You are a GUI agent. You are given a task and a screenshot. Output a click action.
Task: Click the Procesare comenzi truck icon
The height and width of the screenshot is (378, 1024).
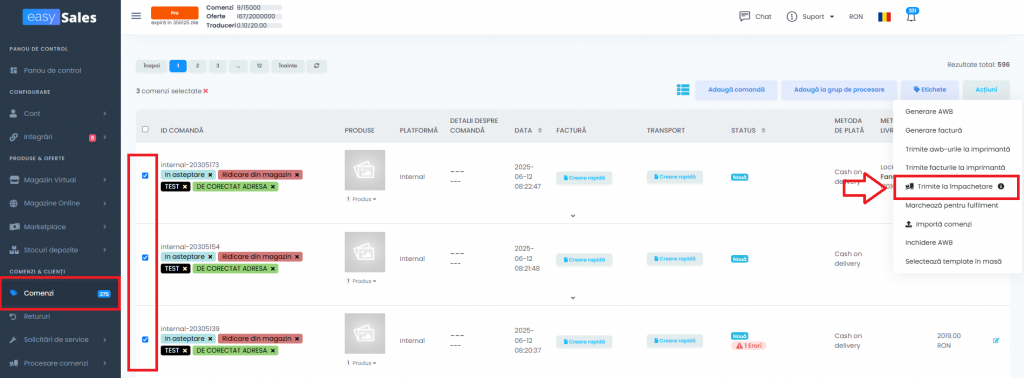tap(14, 363)
